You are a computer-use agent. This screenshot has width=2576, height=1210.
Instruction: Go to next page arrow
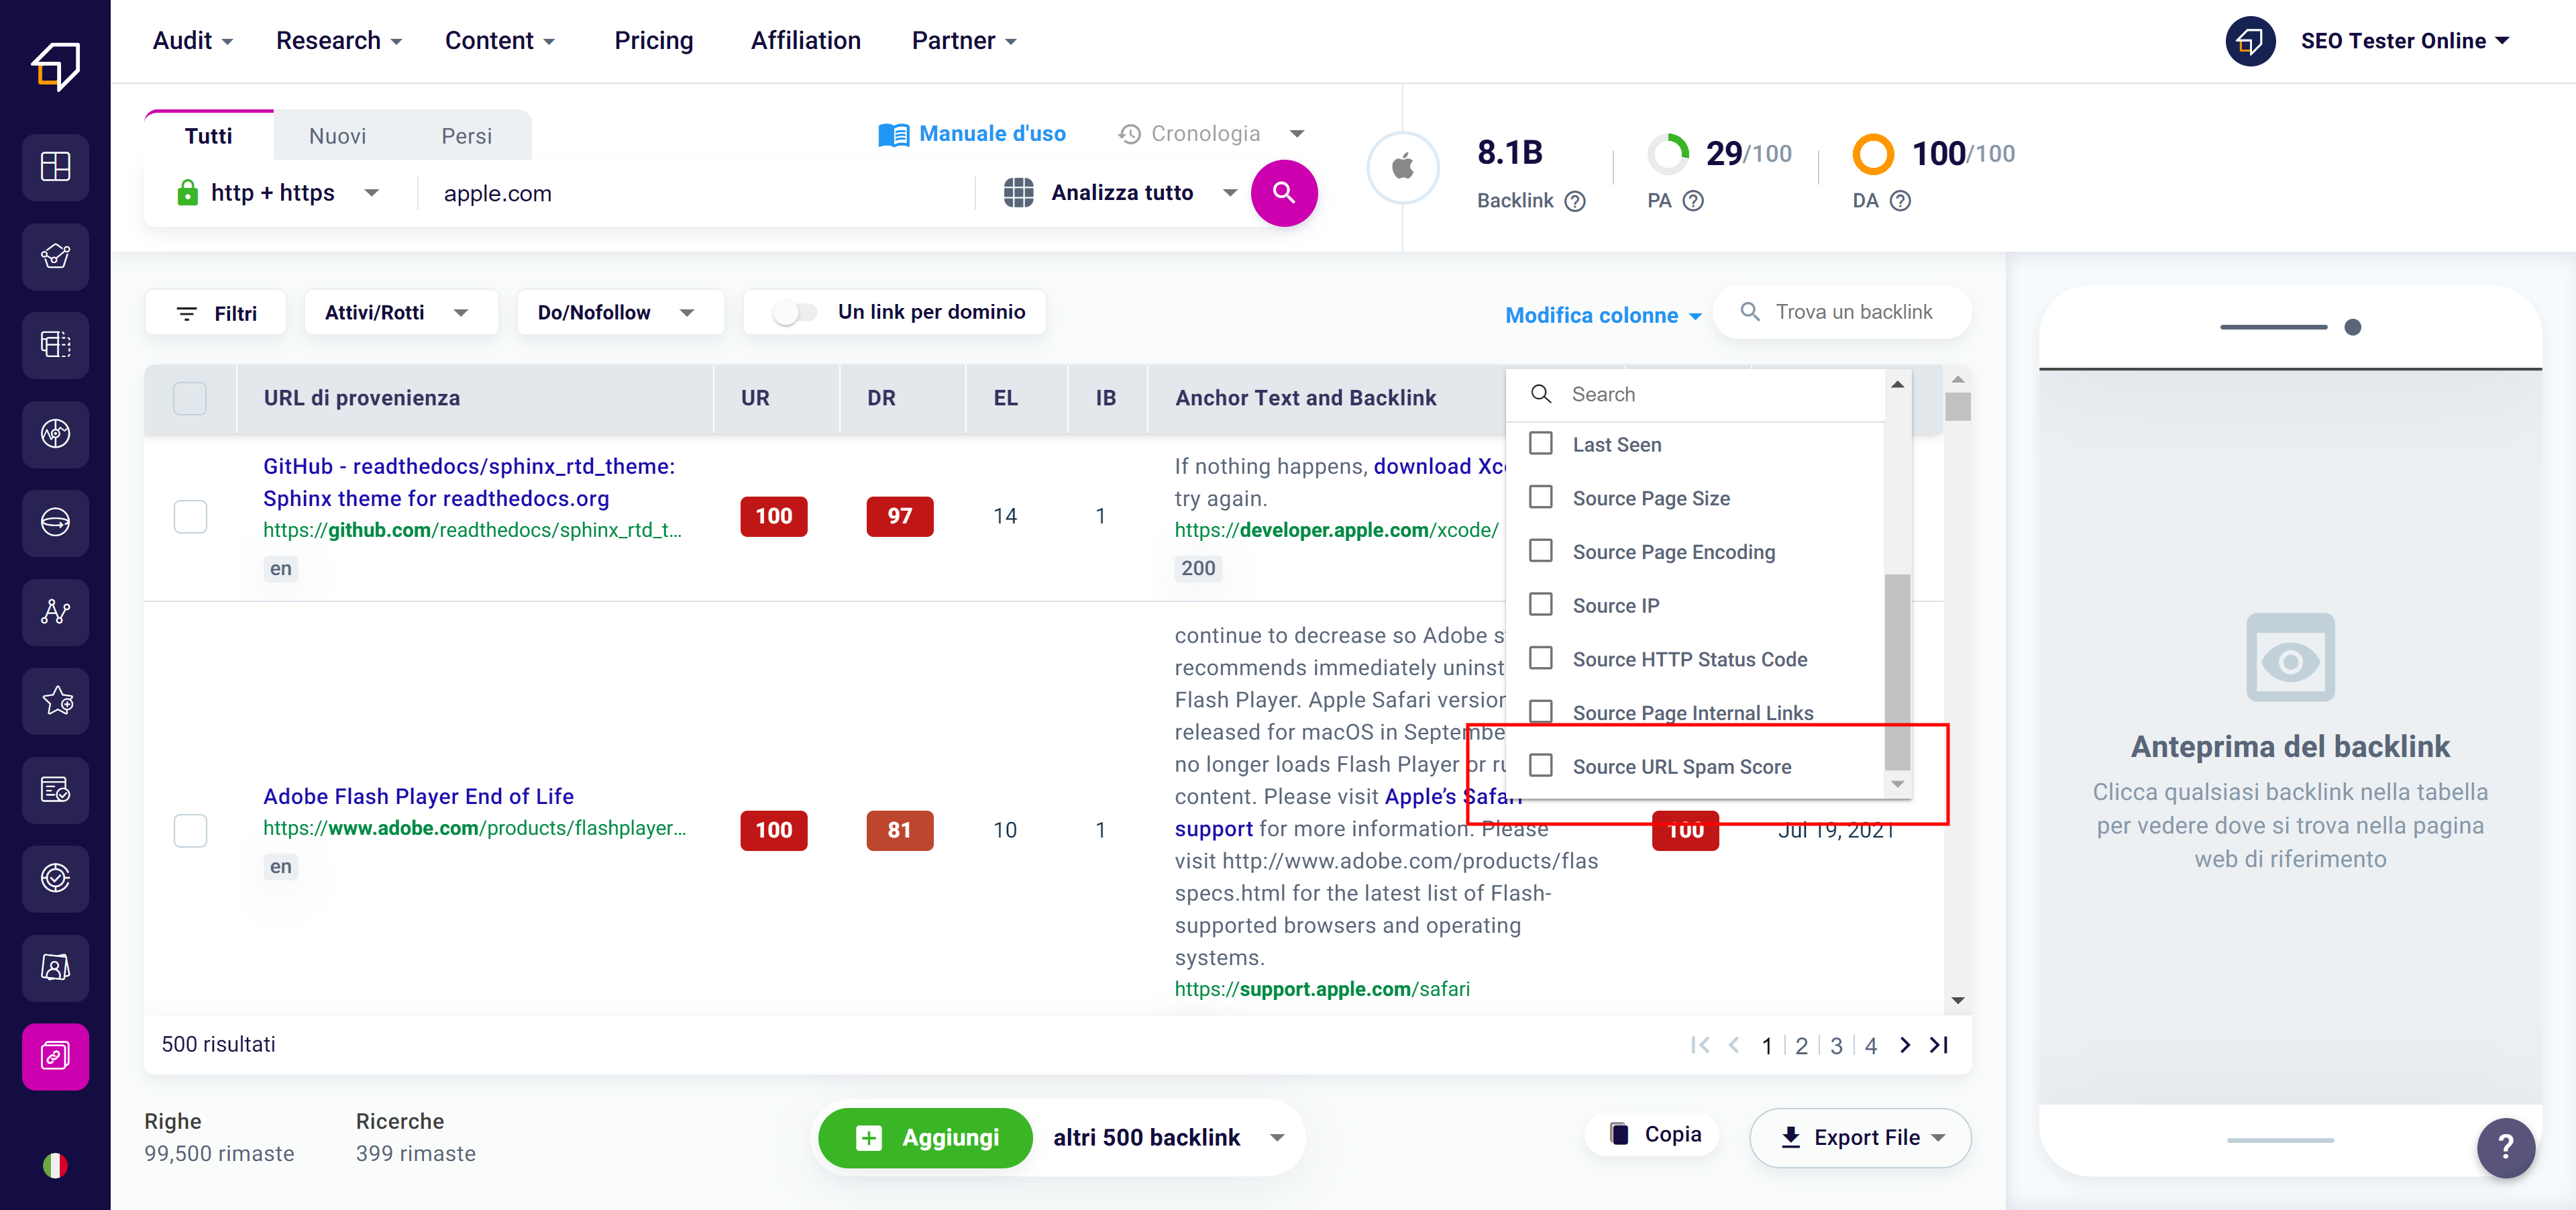pyautogui.click(x=1905, y=1045)
